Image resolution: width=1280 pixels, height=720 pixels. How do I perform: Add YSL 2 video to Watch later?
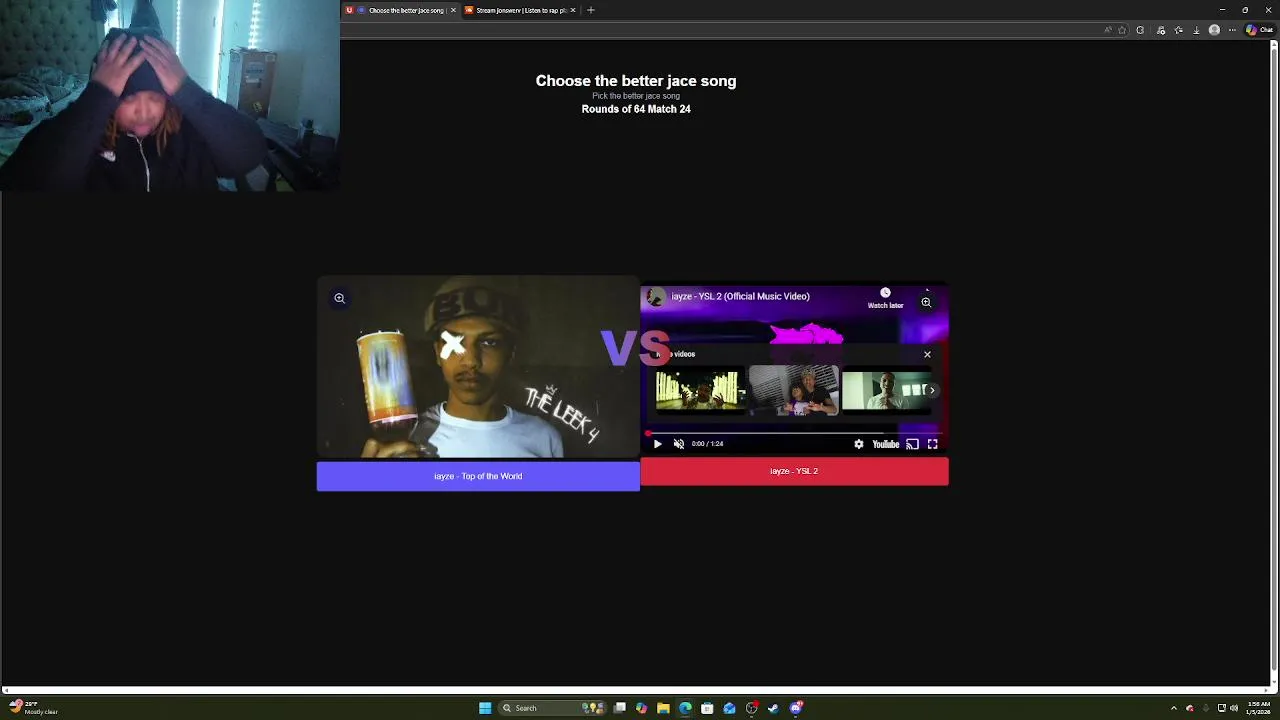coord(885,298)
